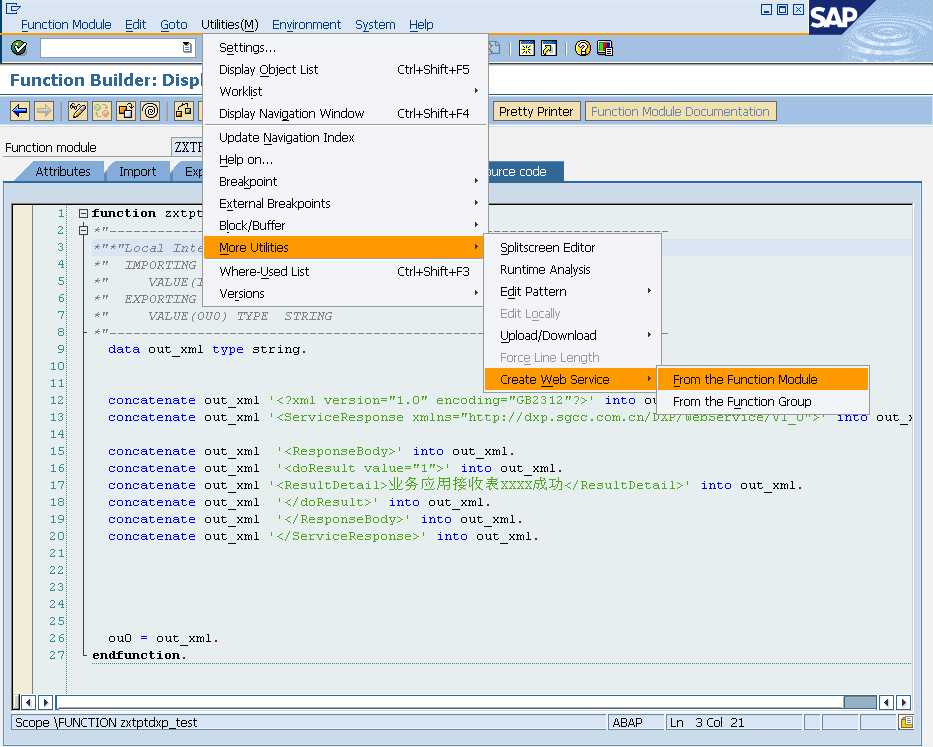The height and width of the screenshot is (747, 933).
Task: Choose Help on... menu entry
Action: pos(344,160)
